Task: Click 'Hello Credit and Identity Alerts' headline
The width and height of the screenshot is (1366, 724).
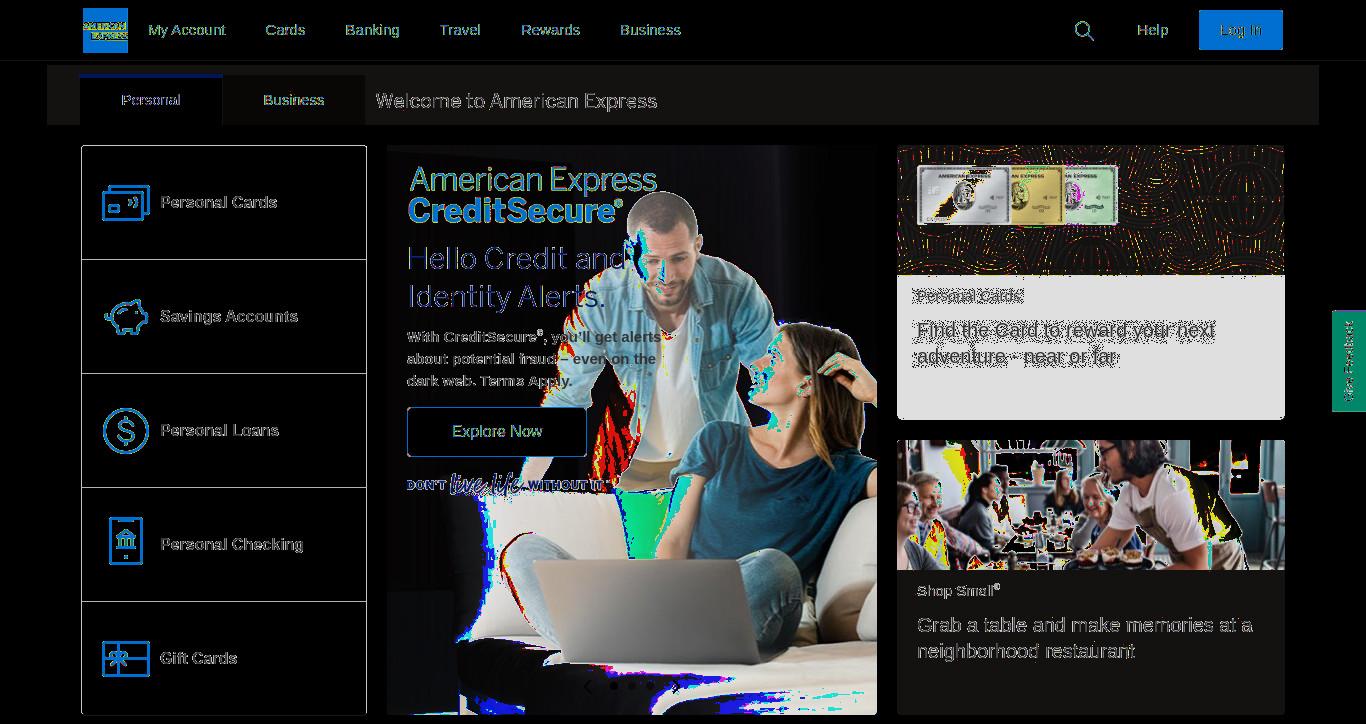Action: (517, 278)
